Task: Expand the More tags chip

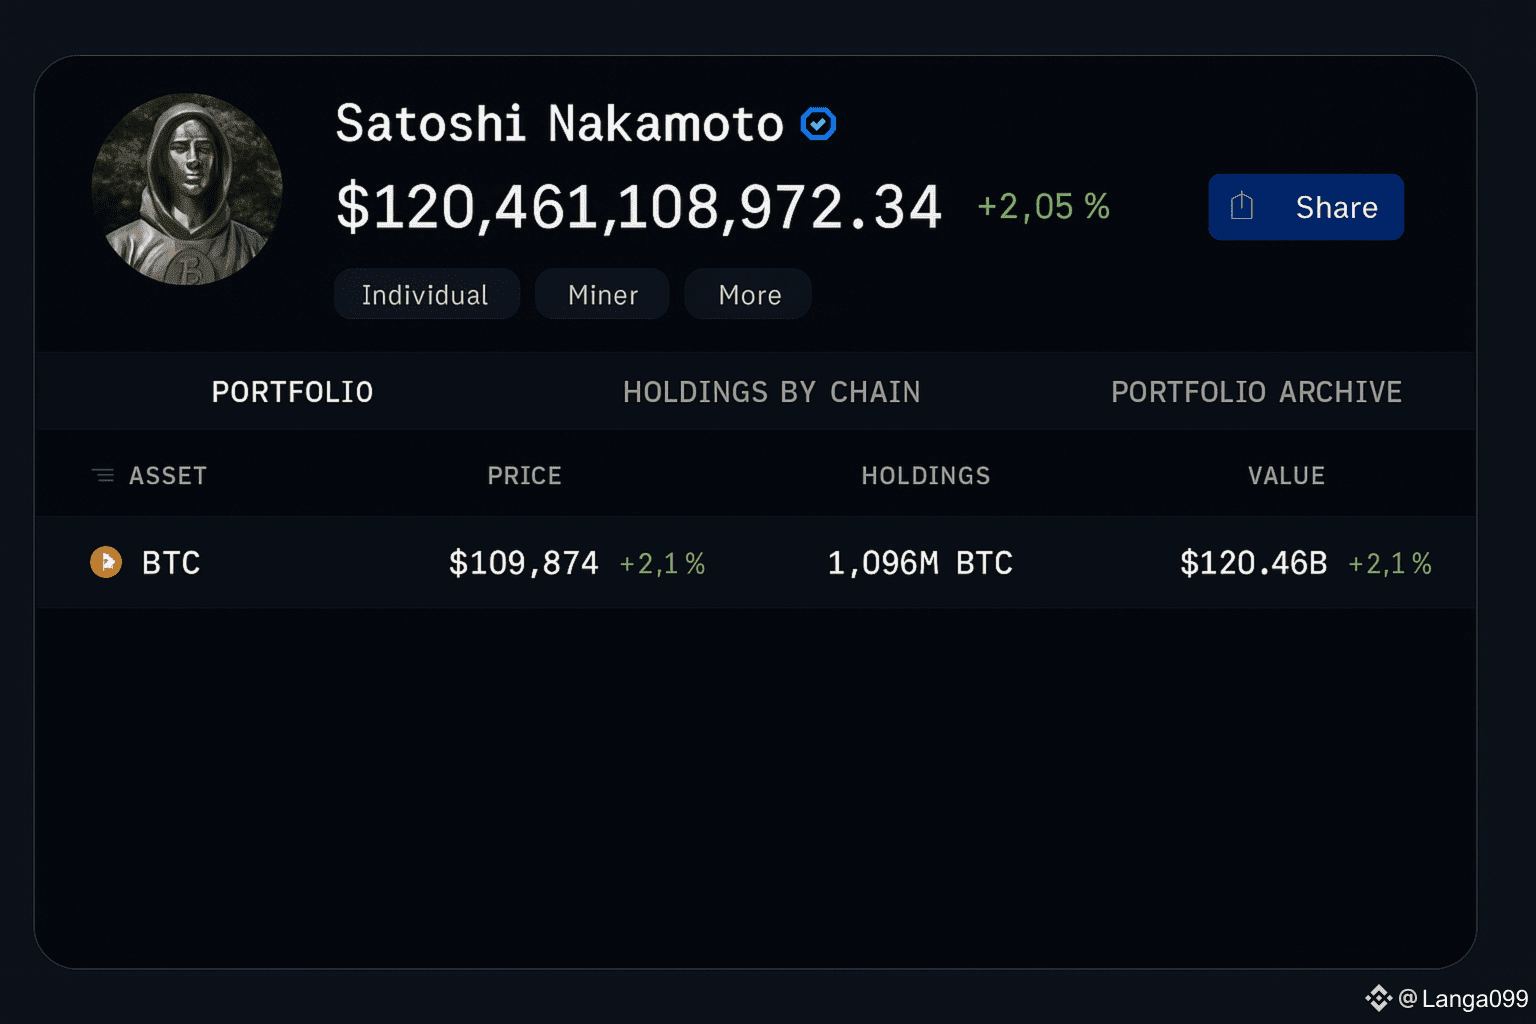Action: [x=749, y=294]
